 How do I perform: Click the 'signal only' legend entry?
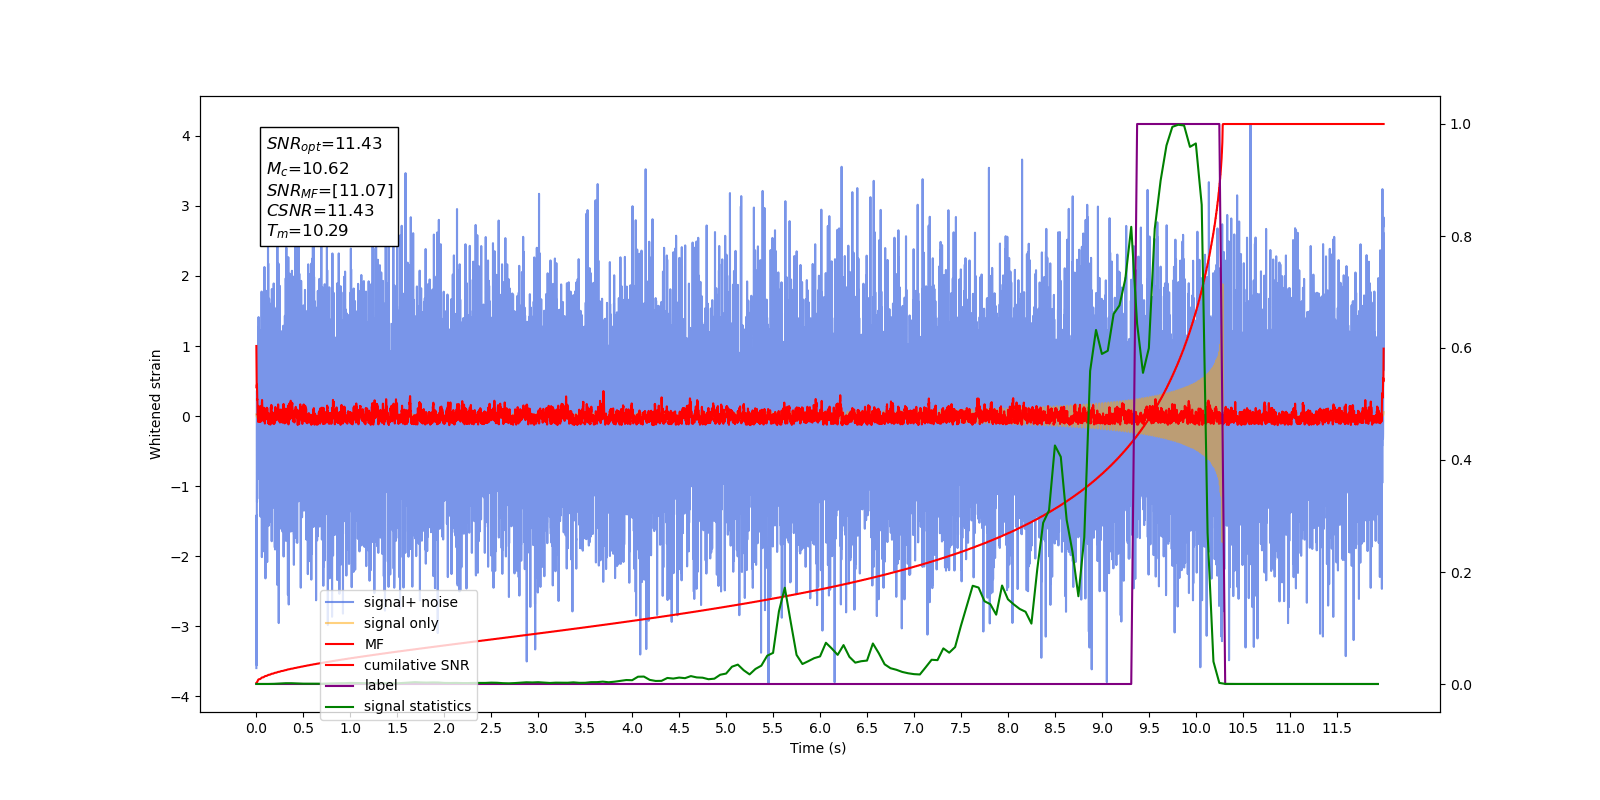coord(401,623)
